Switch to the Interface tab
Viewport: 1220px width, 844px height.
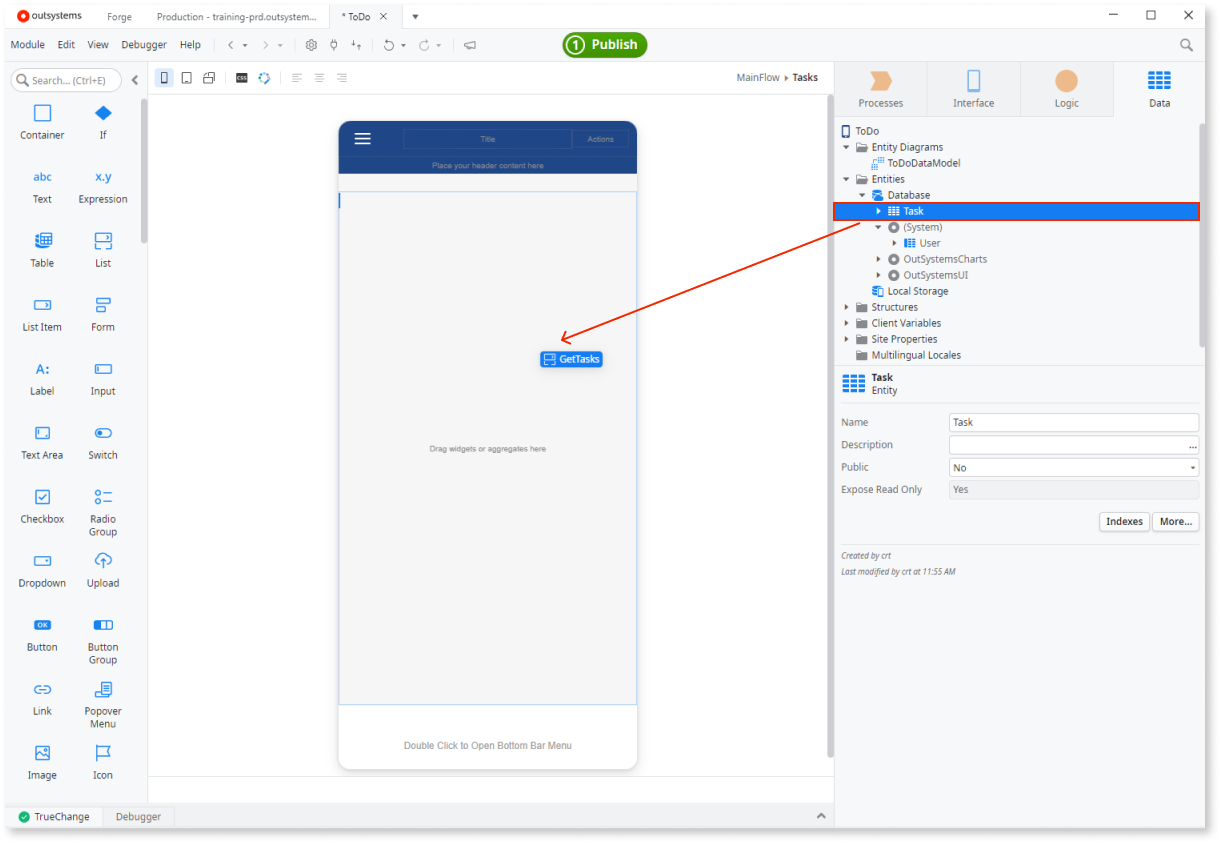click(x=972, y=88)
